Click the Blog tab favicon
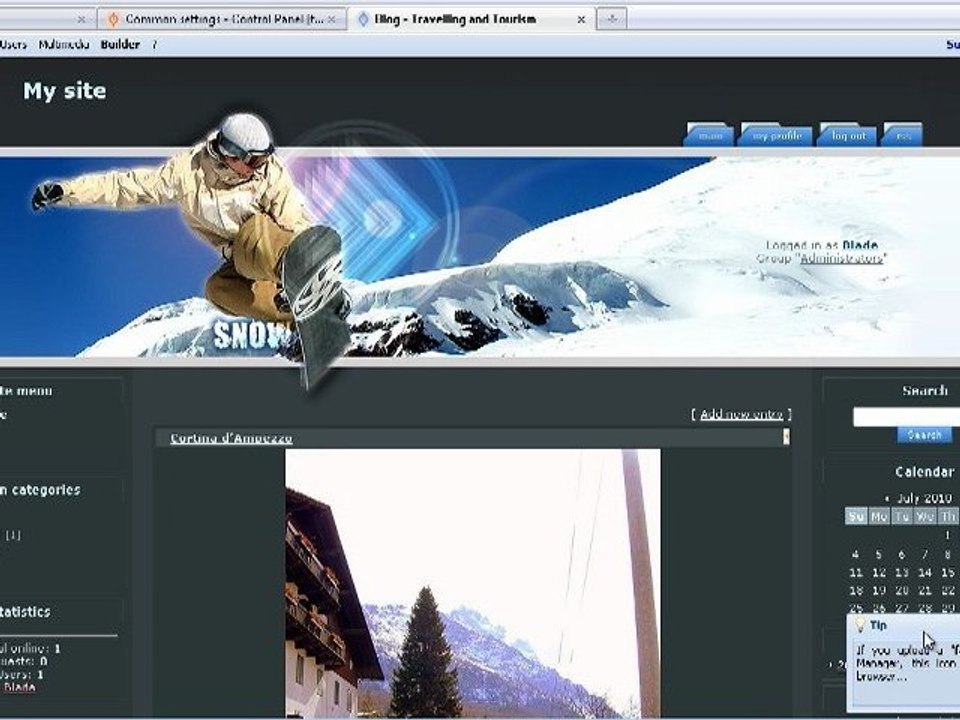The width and height of the screenshot is (960, 720). pyautogui.click(x=363, y=20)
